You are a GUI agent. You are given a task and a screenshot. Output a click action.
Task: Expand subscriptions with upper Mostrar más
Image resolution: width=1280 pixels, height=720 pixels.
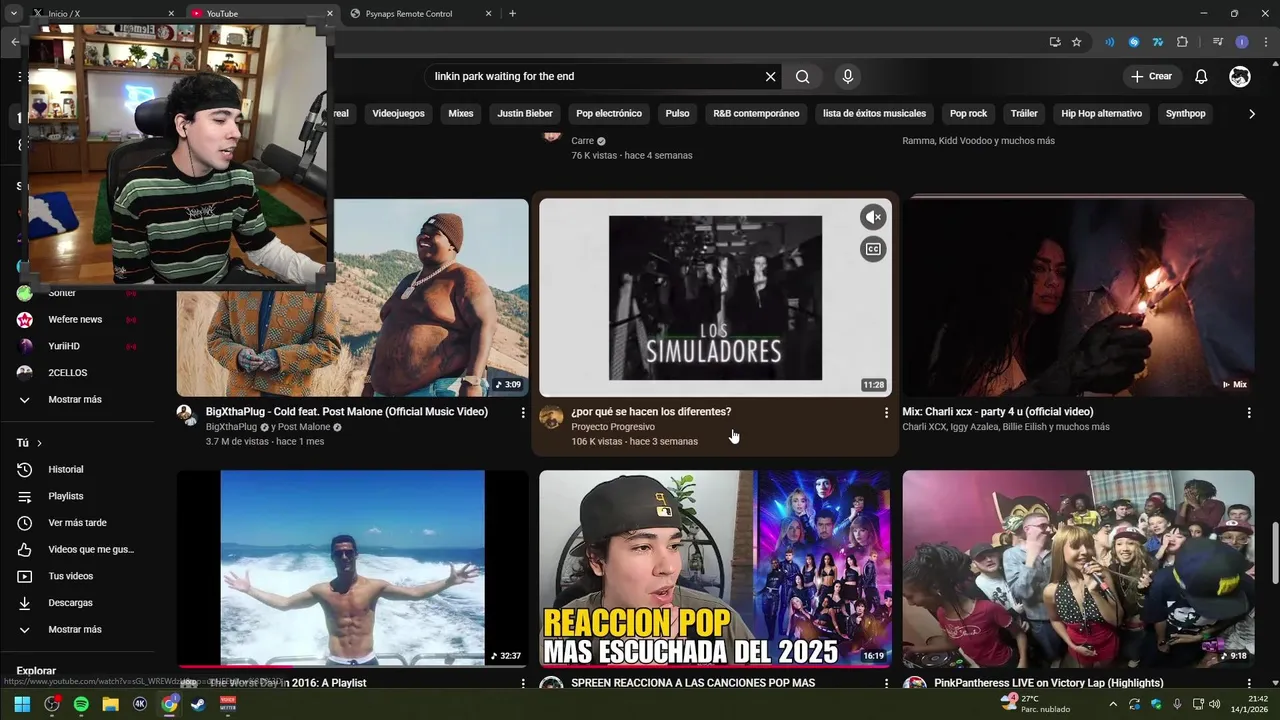click(x=75, y=399)
